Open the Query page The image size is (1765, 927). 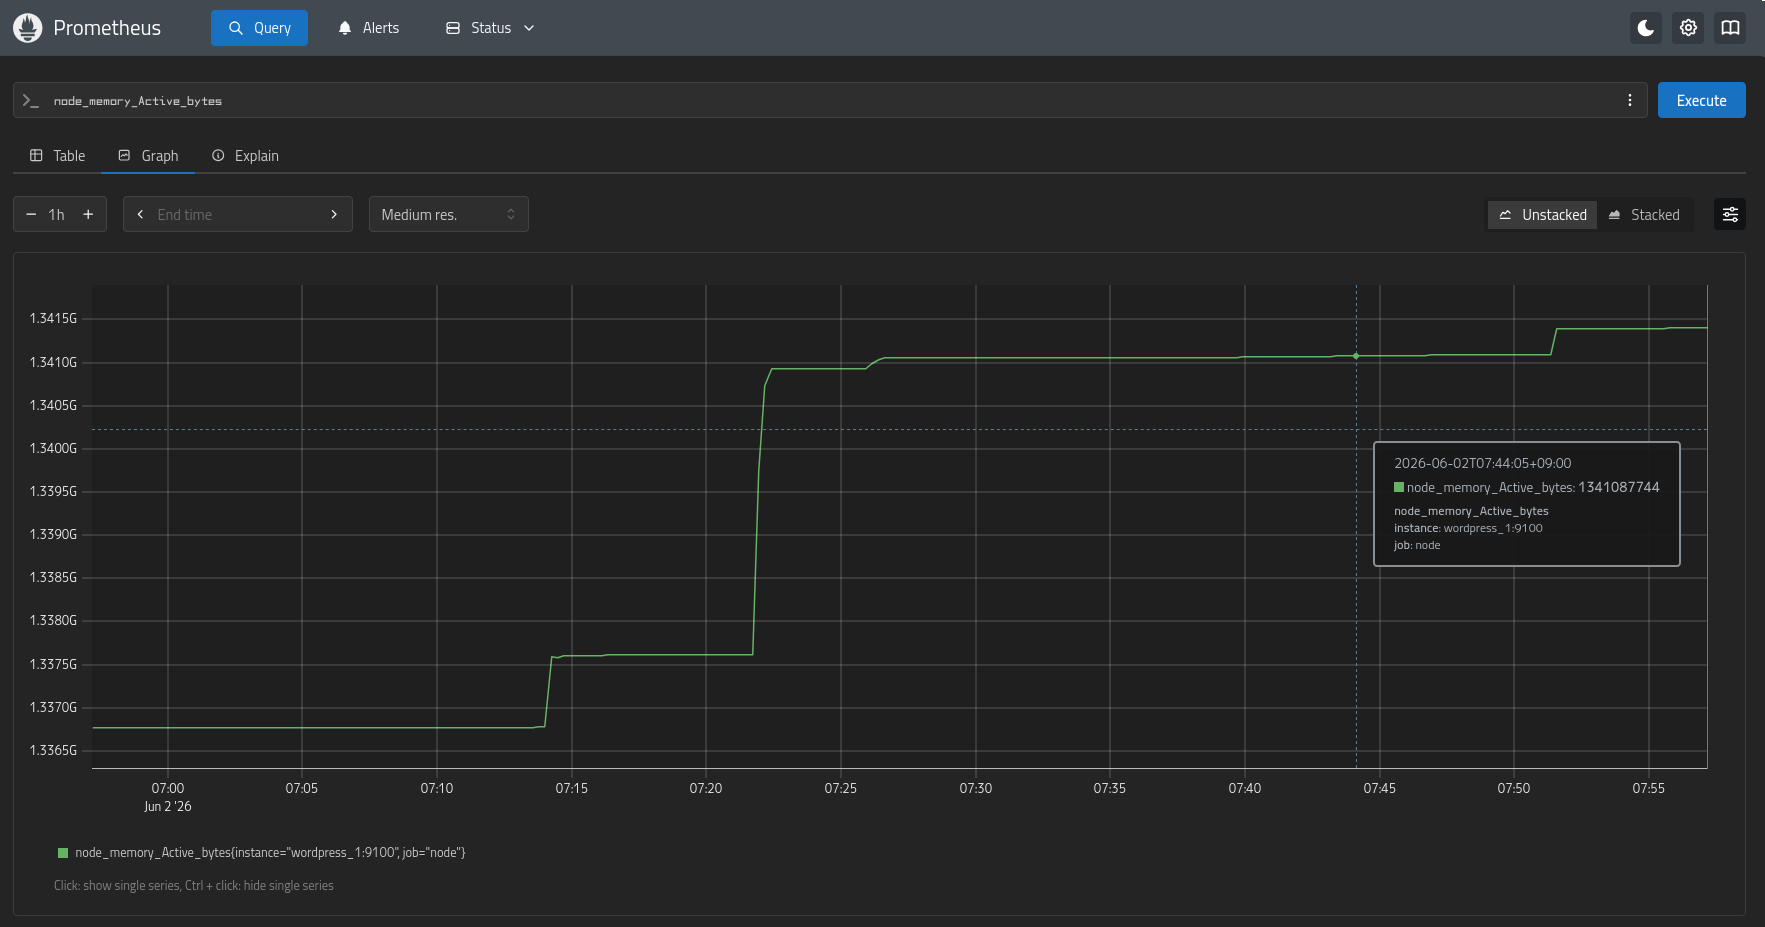tap(259, 28)
